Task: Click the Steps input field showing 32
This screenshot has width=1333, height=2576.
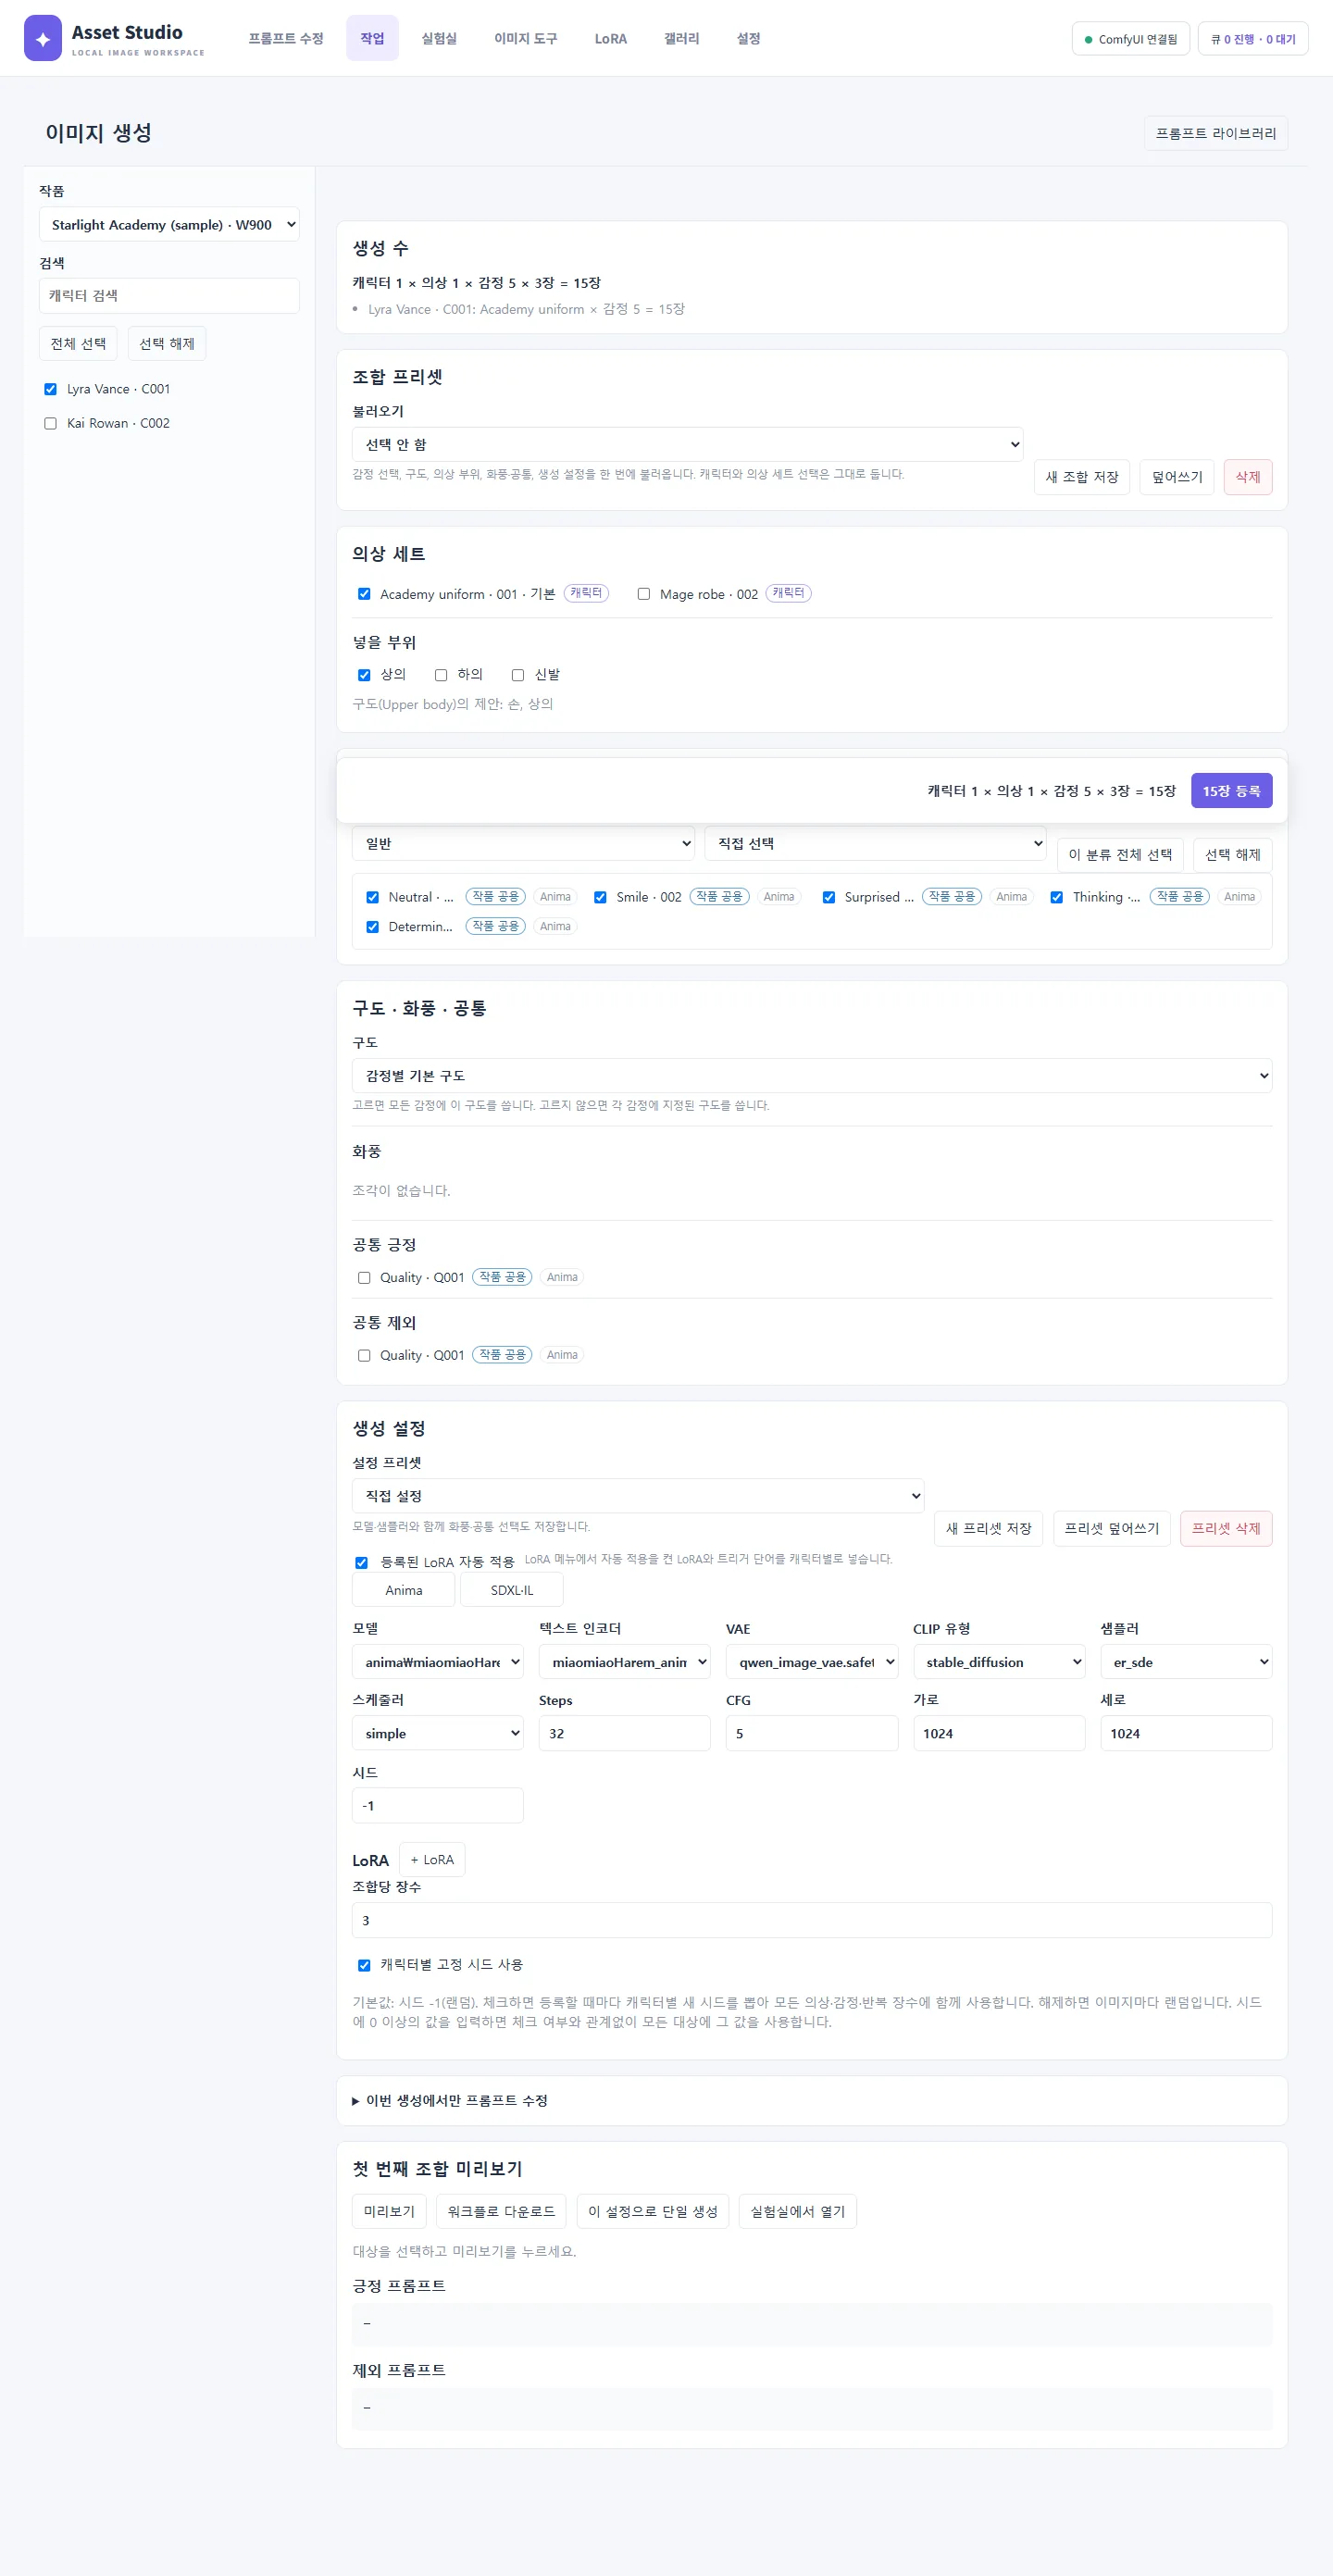Action: 624,1733
